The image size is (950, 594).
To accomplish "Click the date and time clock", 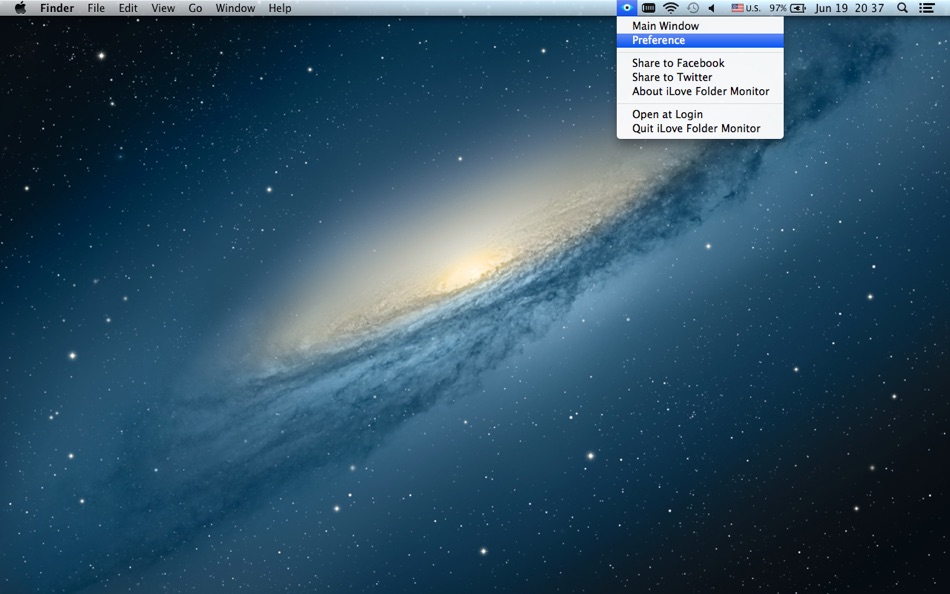I will (849, 8).
